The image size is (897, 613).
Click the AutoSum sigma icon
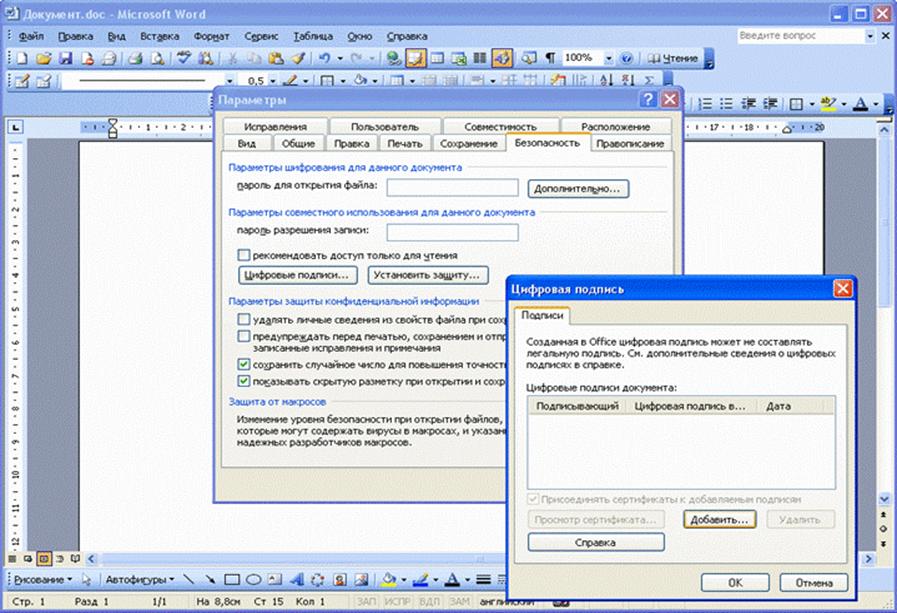tap(649, 81)
